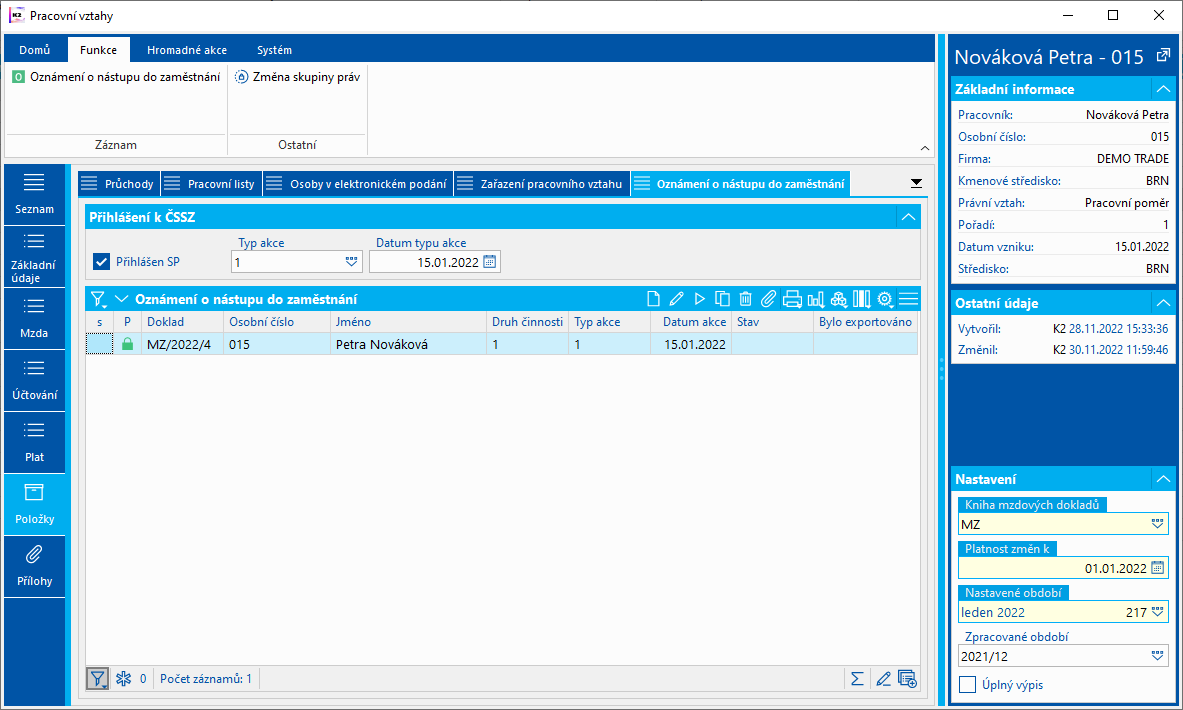This screenshot has height=710, width=1183.
Task: Open calendar for Platnost změn k
Action: [1158, 567]
